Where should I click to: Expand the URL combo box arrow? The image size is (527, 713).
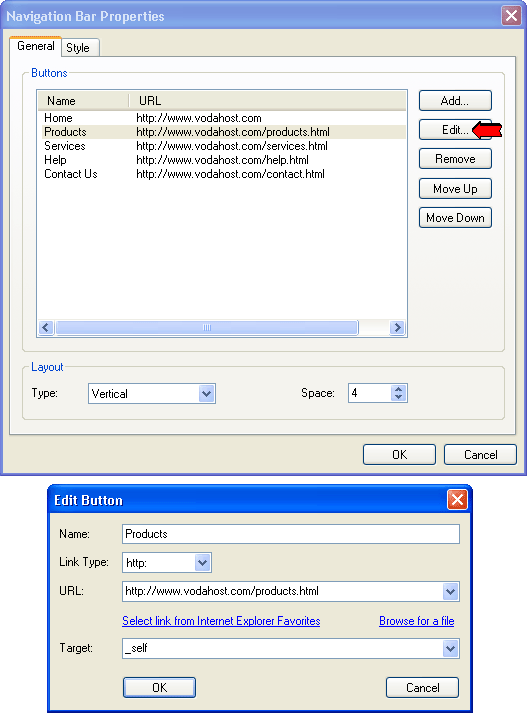pos(450,592)
